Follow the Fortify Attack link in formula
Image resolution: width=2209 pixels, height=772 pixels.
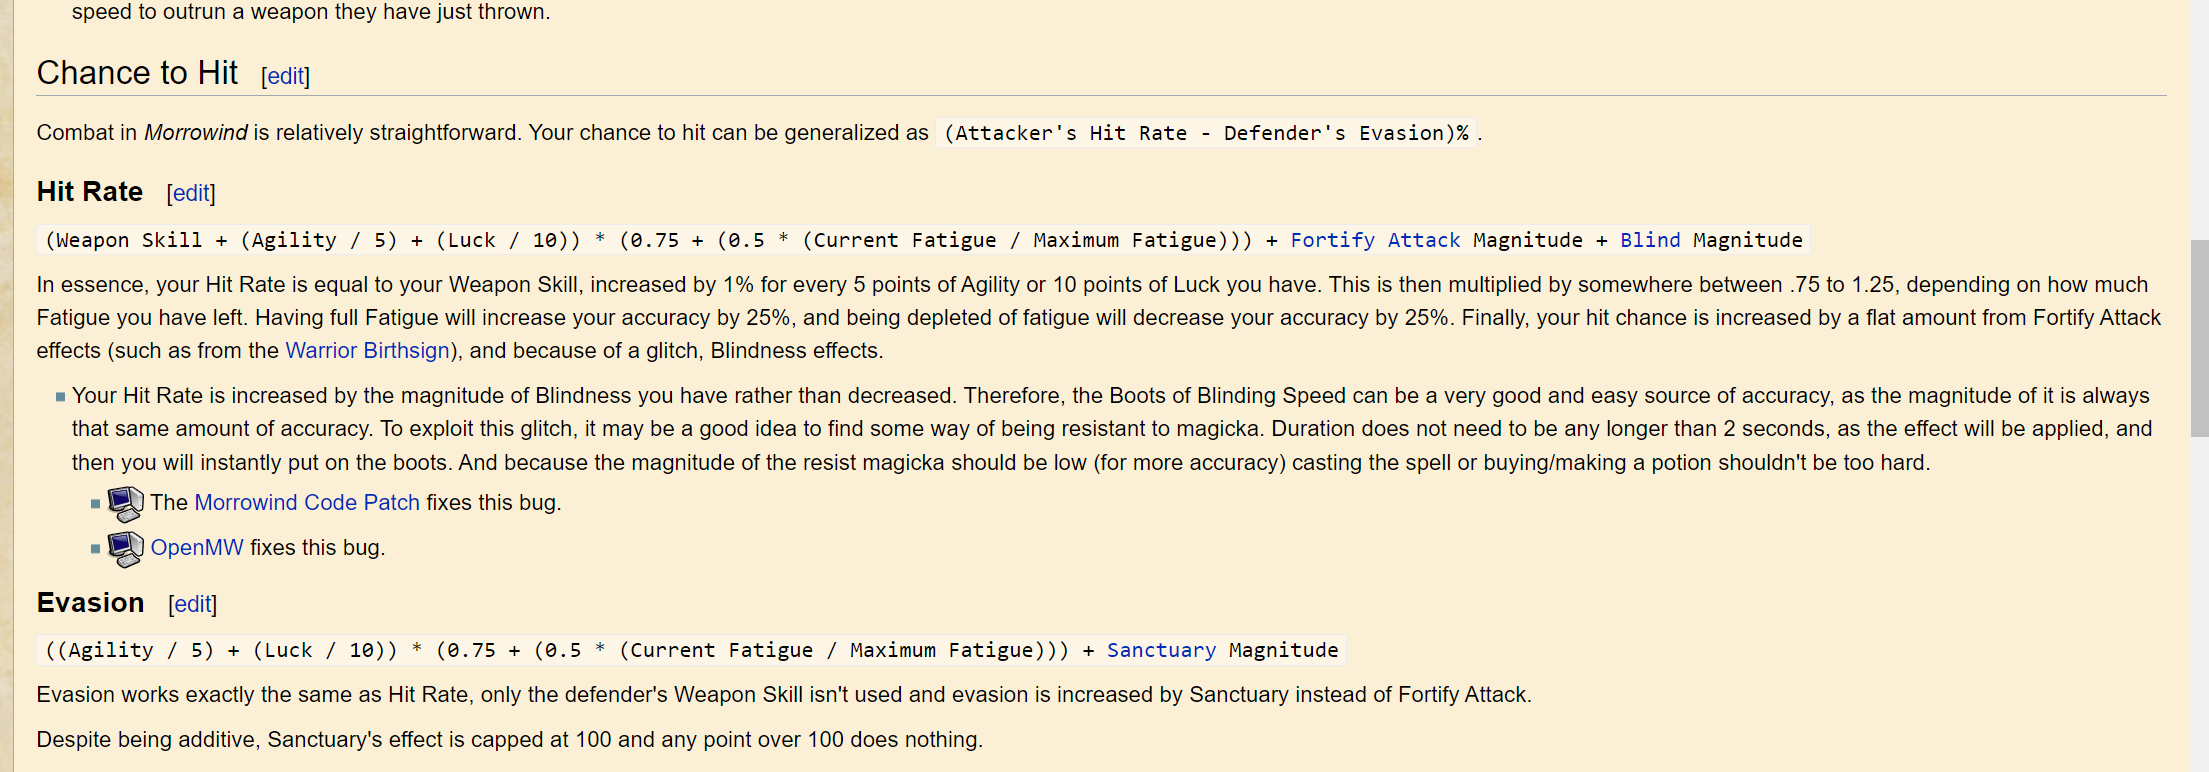1375,240
